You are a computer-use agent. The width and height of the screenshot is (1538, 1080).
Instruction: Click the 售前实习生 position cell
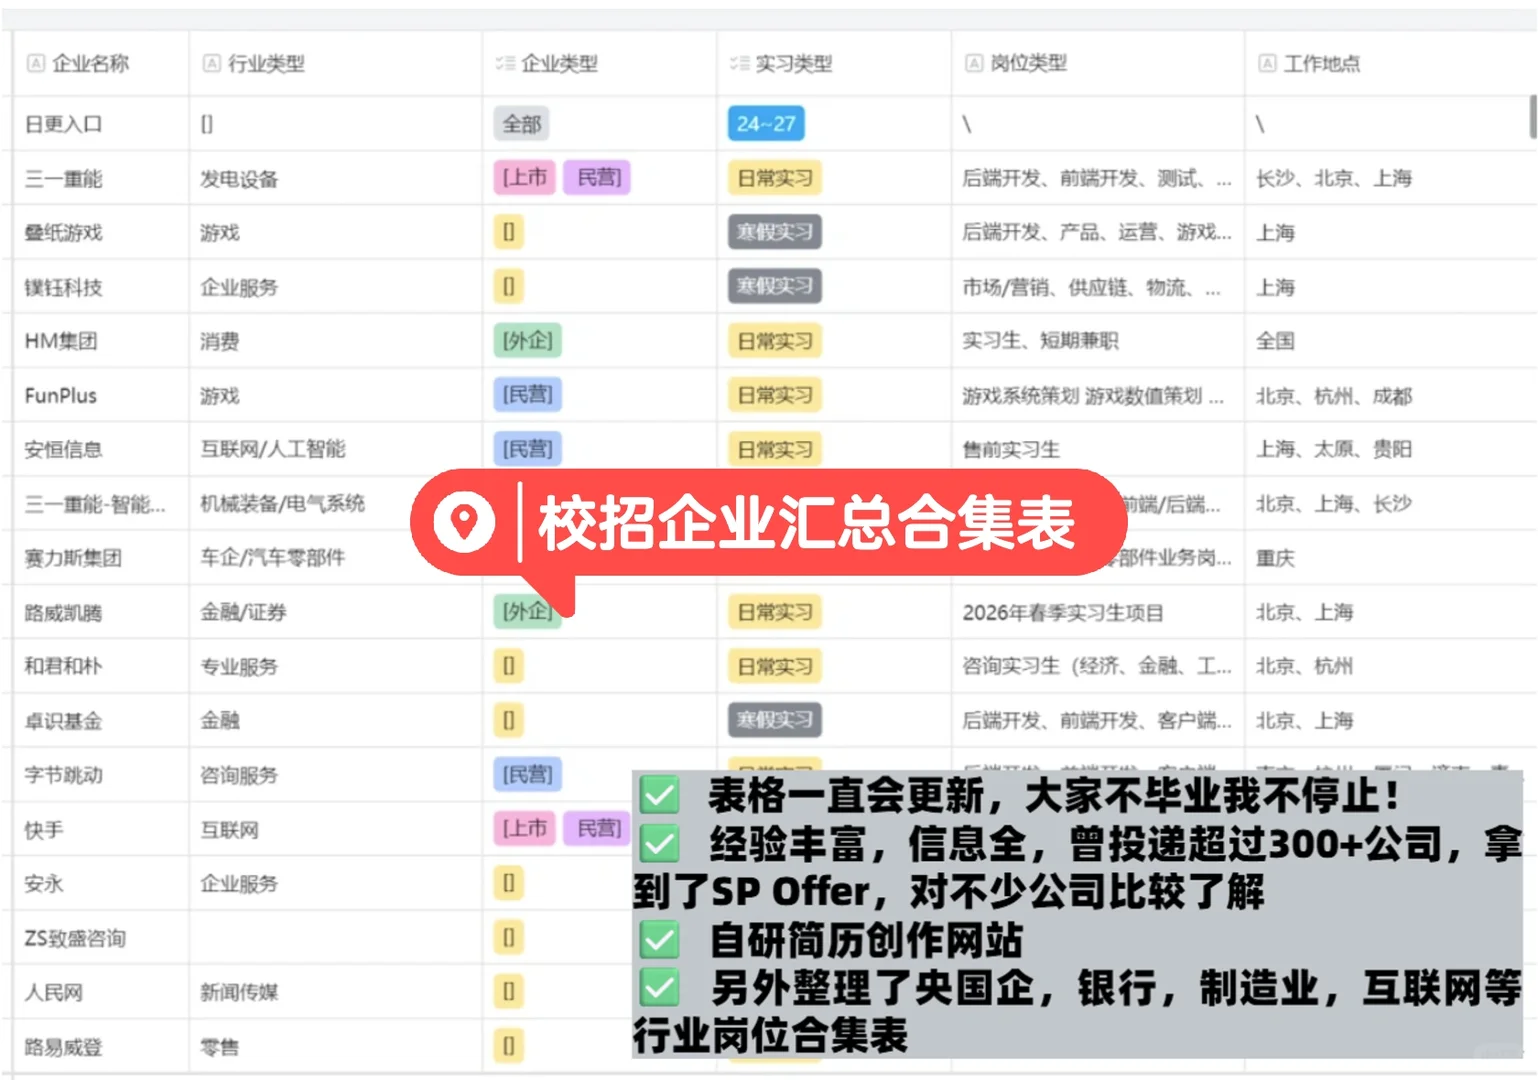(x=1097, y=449)
